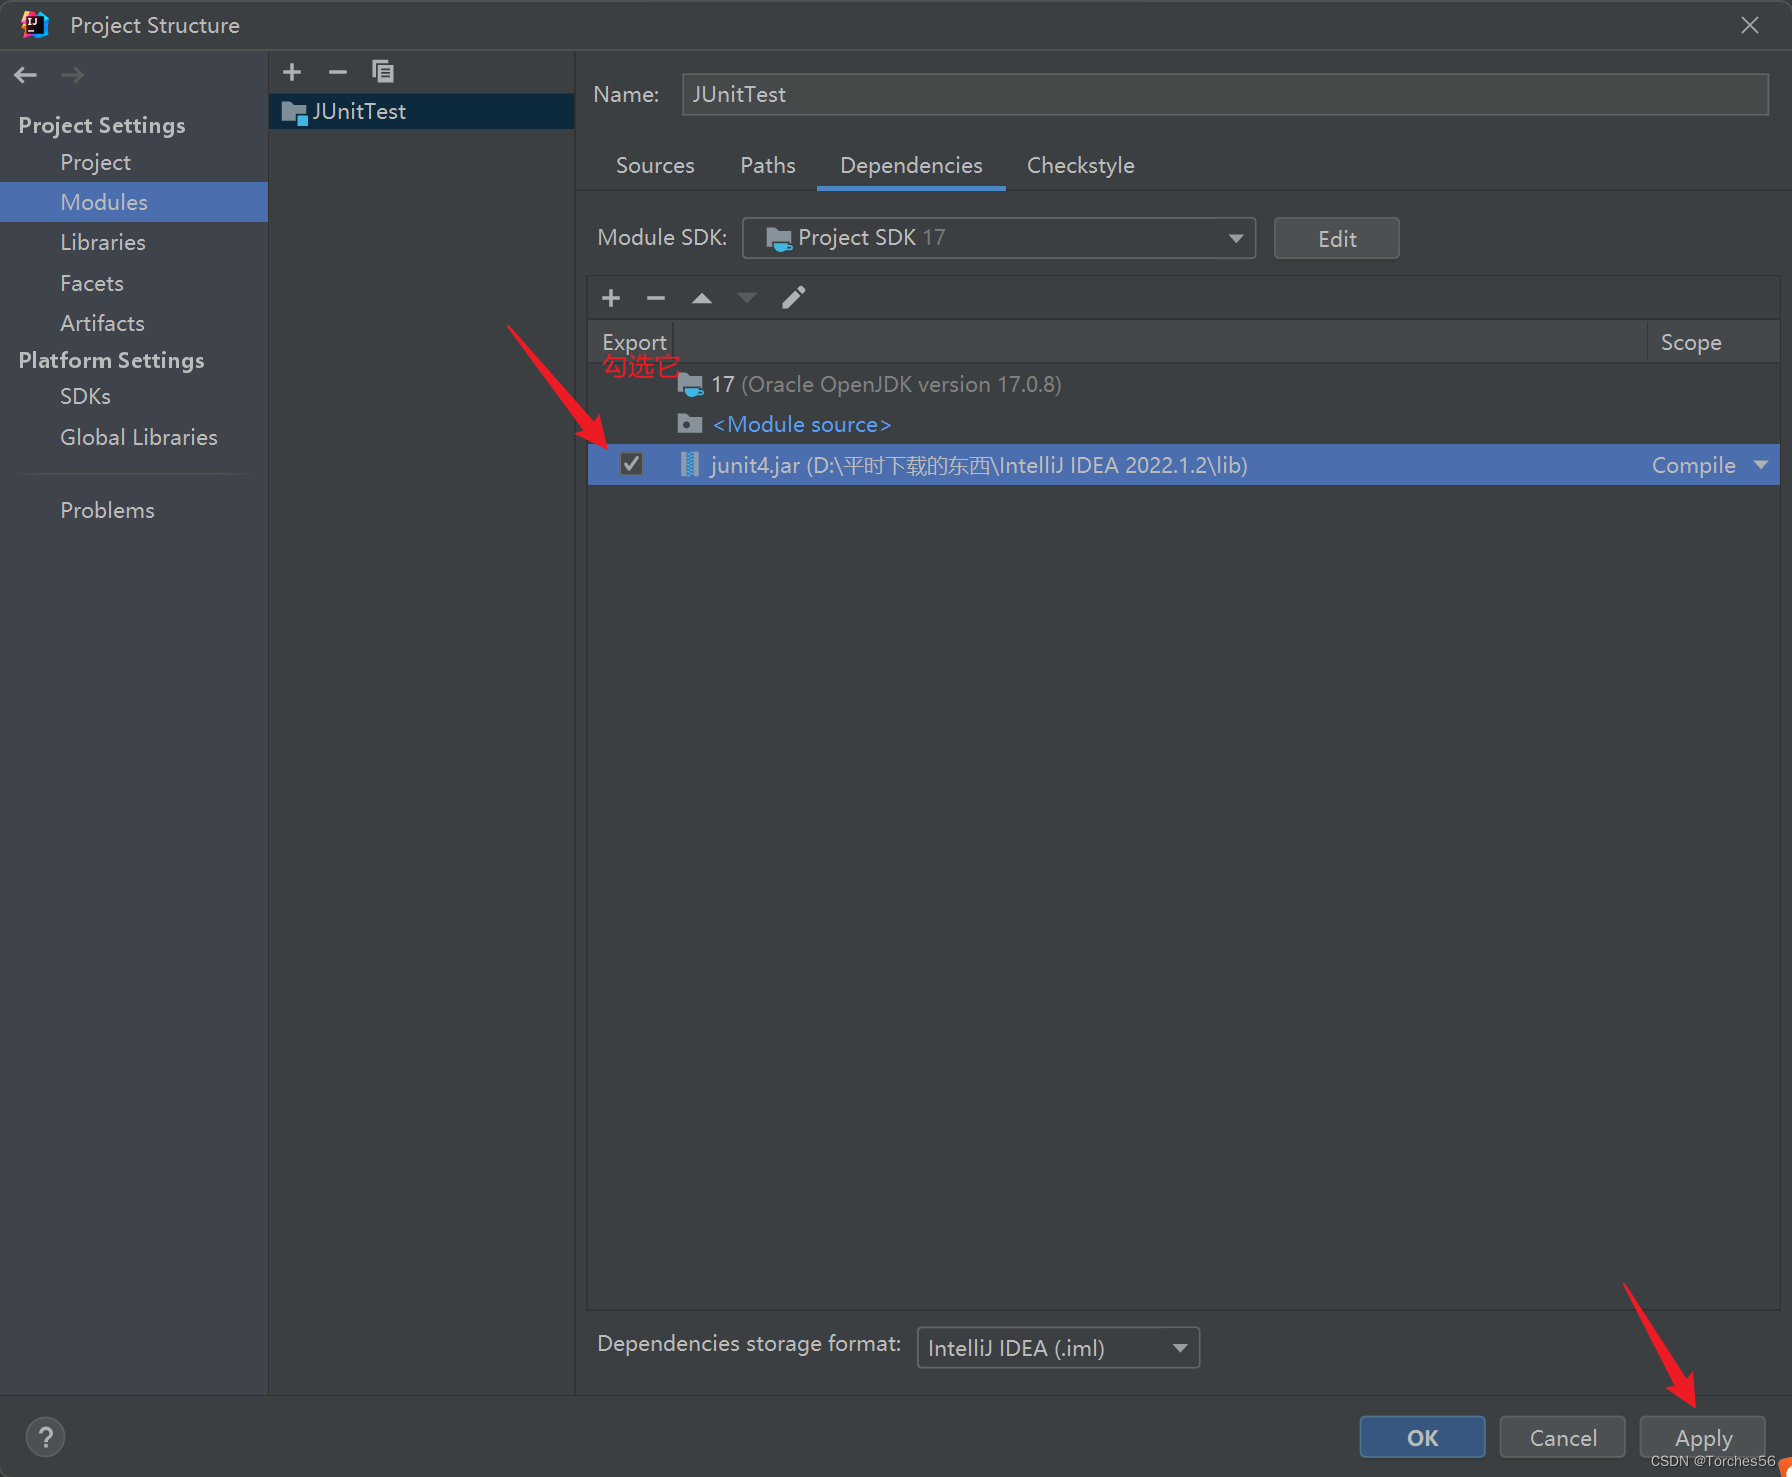Close the Project Structure dialog

coord(1750,25)
